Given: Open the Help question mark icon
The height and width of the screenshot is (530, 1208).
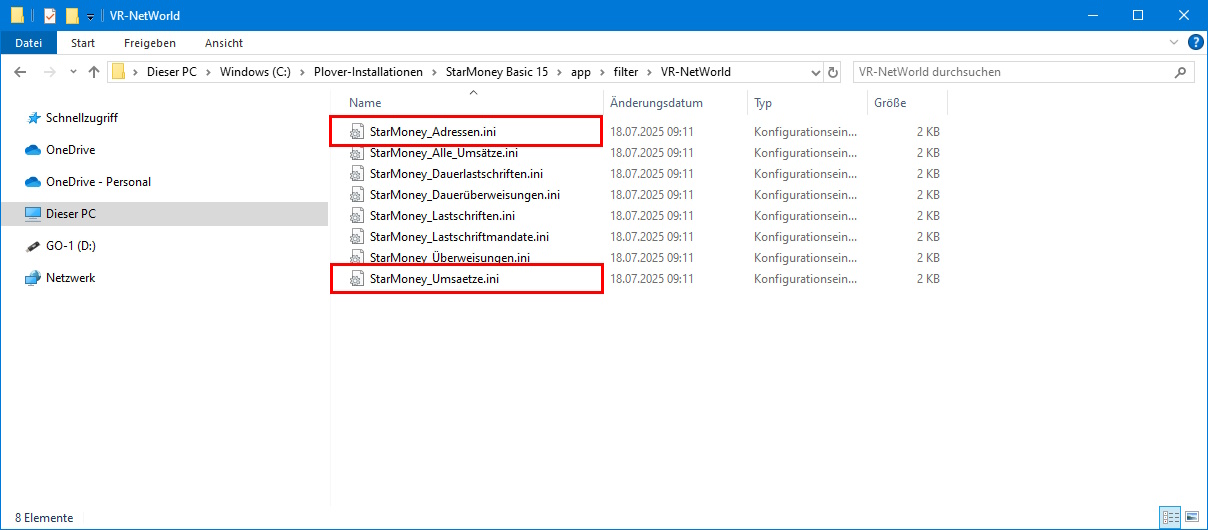Looking at the screenshot, I should pyautogui.click(x=1195, y=43).
